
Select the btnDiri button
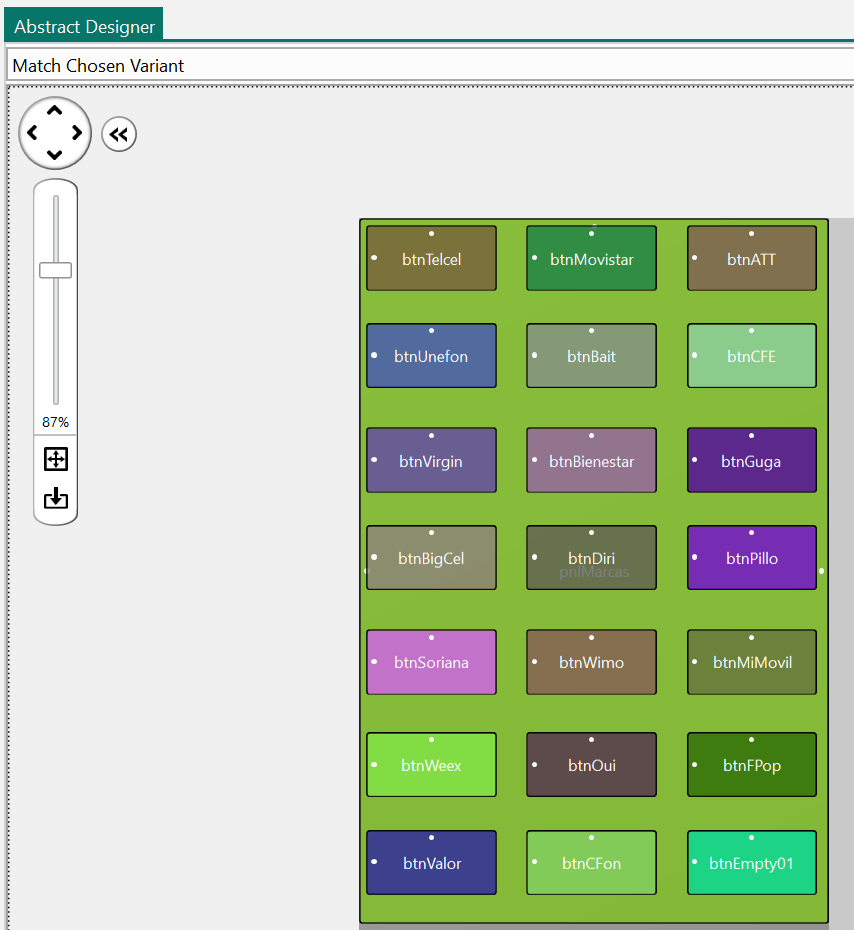(x=591, y=558)
